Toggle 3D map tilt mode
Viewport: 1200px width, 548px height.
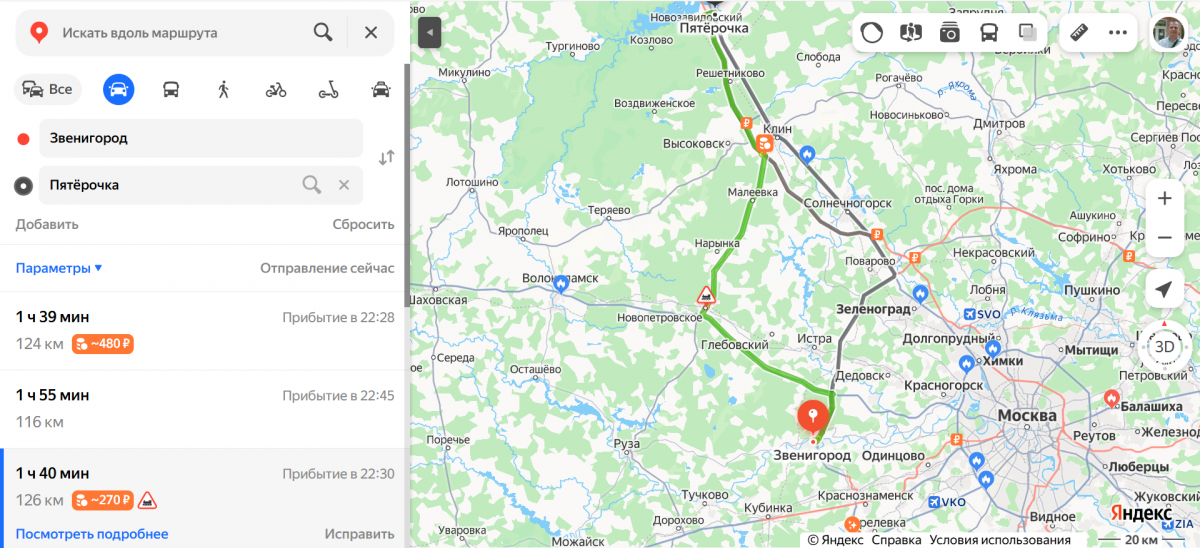(x=1164, y=346)
